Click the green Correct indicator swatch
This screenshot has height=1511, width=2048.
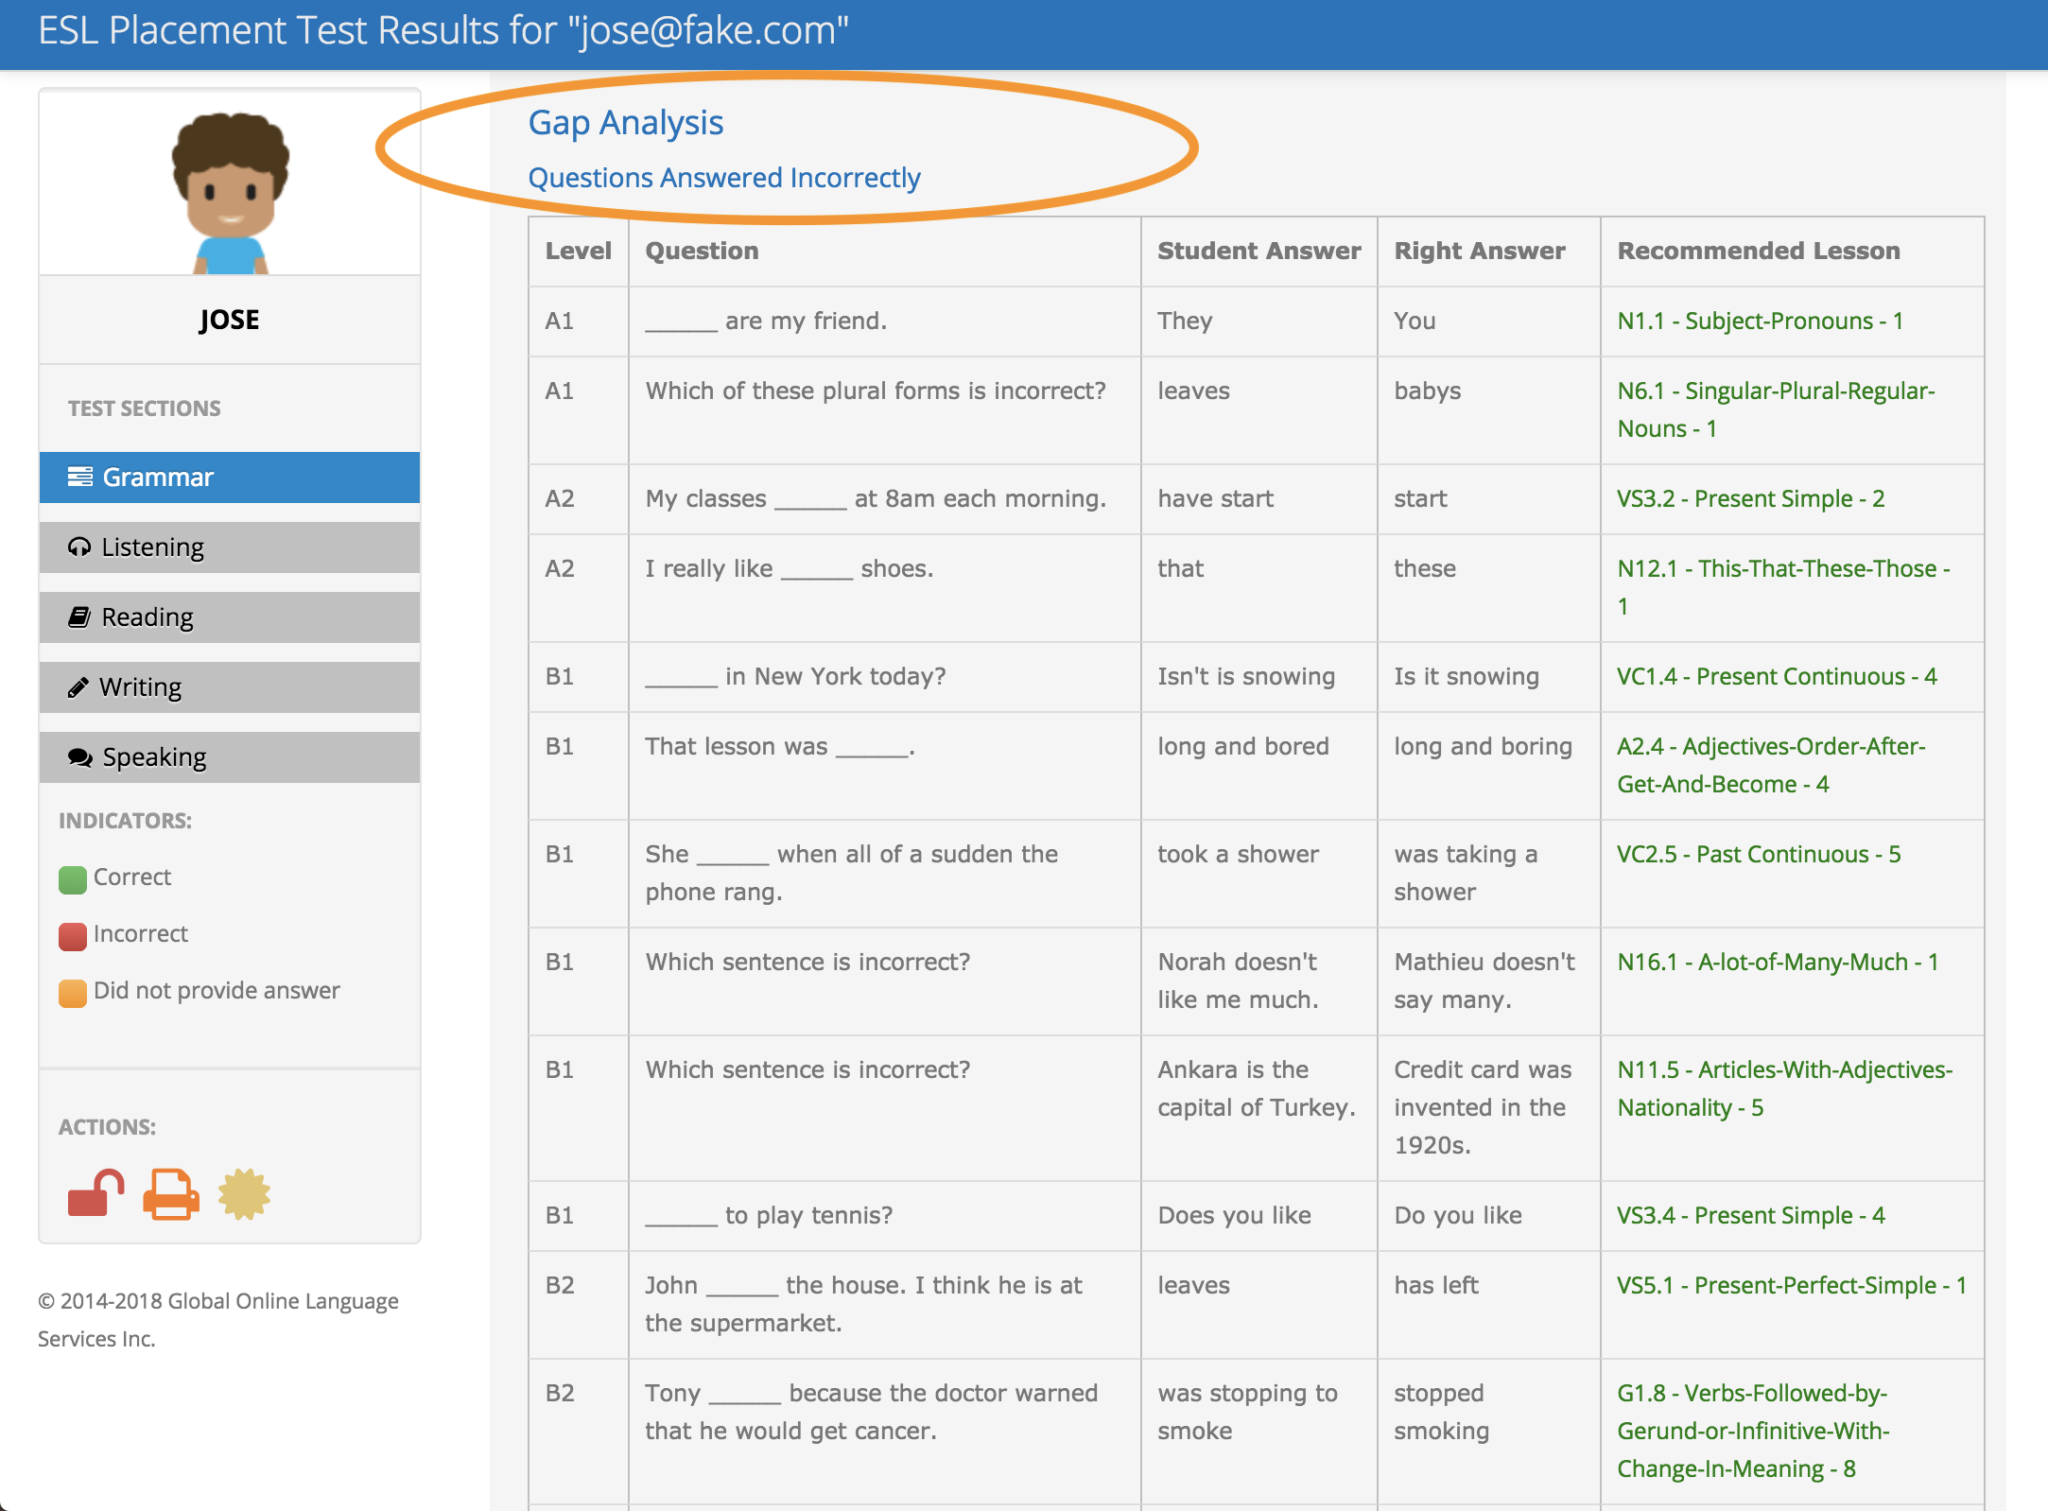click(72, 879)
